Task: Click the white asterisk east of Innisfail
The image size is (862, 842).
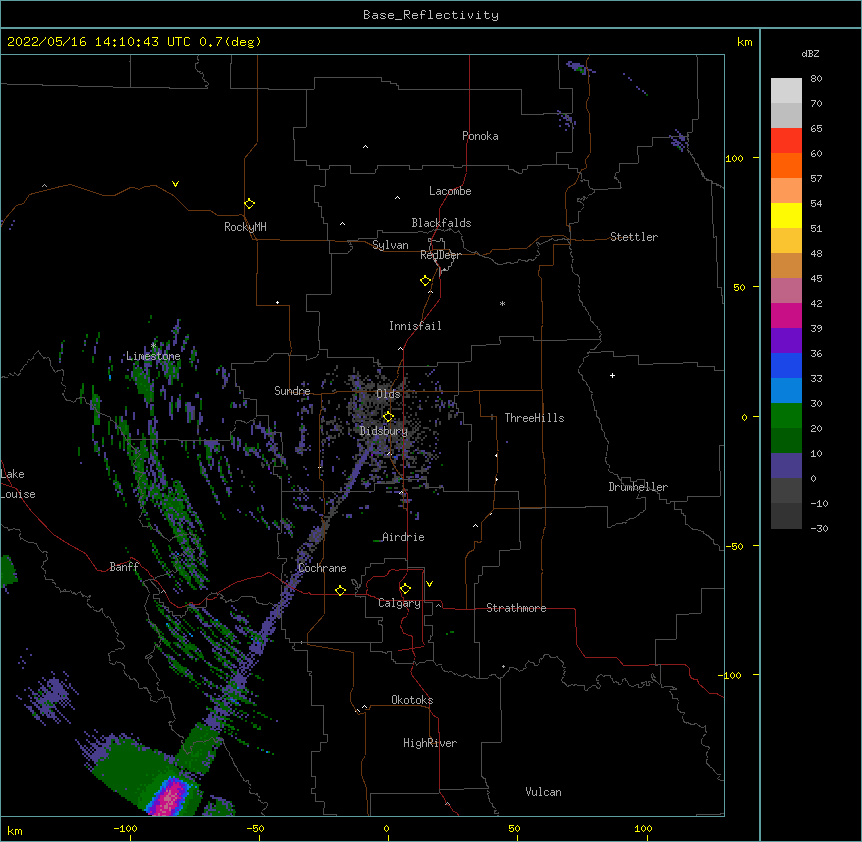Action: click(x=502, y=303)
